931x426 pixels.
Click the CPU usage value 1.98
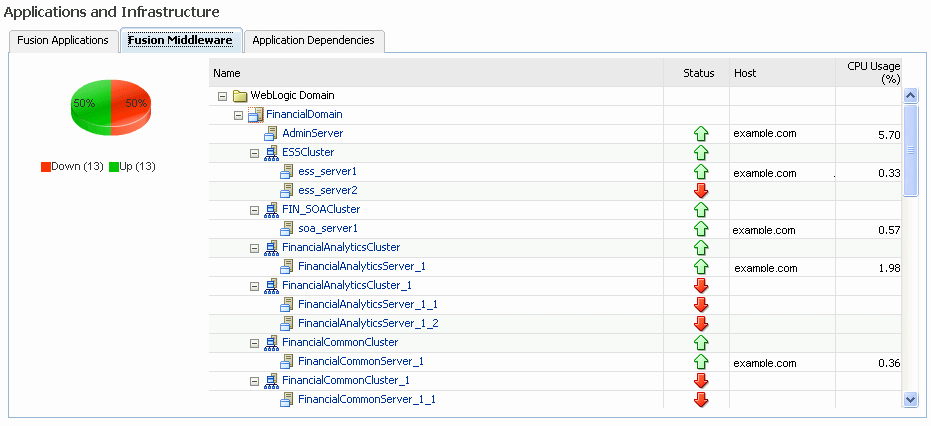click(x=889, y=269)
